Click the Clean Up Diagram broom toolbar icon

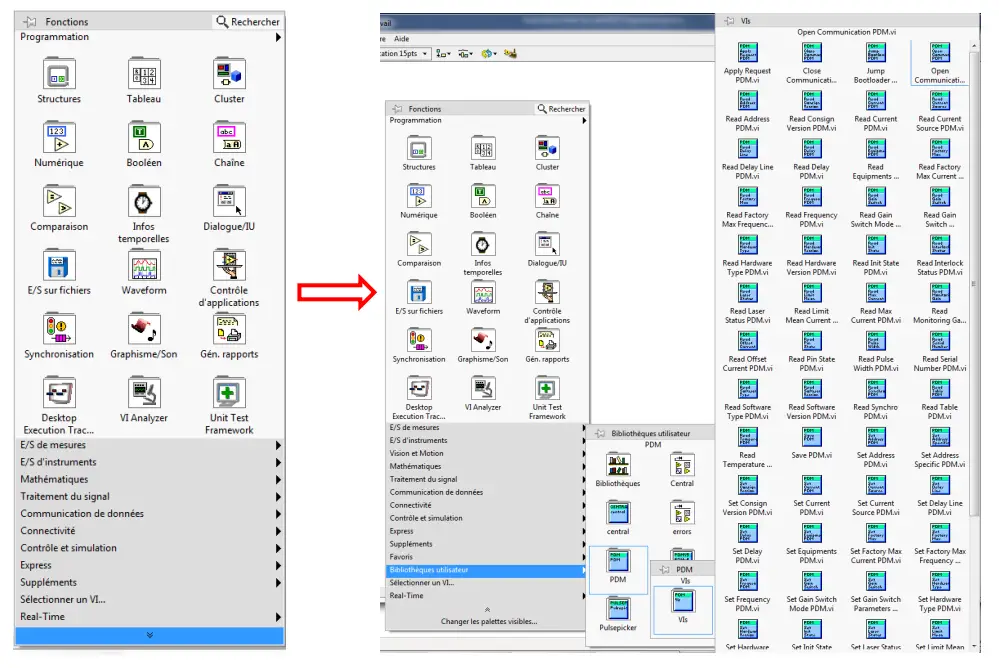tap(510, 54)
